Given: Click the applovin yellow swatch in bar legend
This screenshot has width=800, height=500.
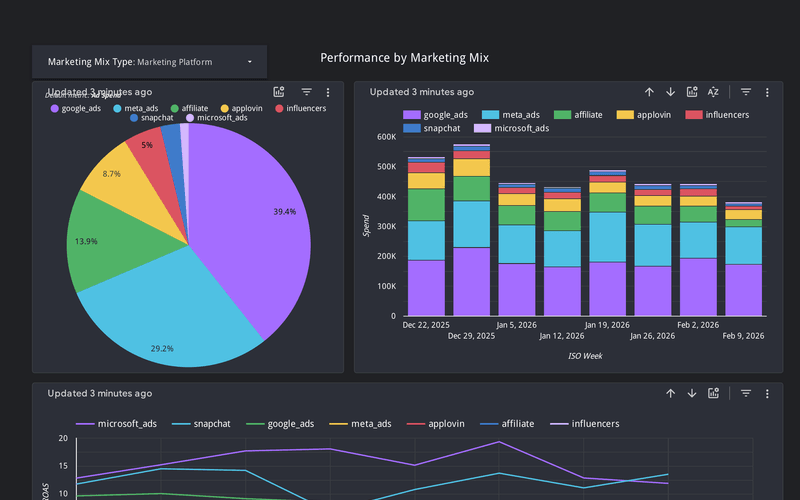Looking at the screenshot, I should point(625,115).
